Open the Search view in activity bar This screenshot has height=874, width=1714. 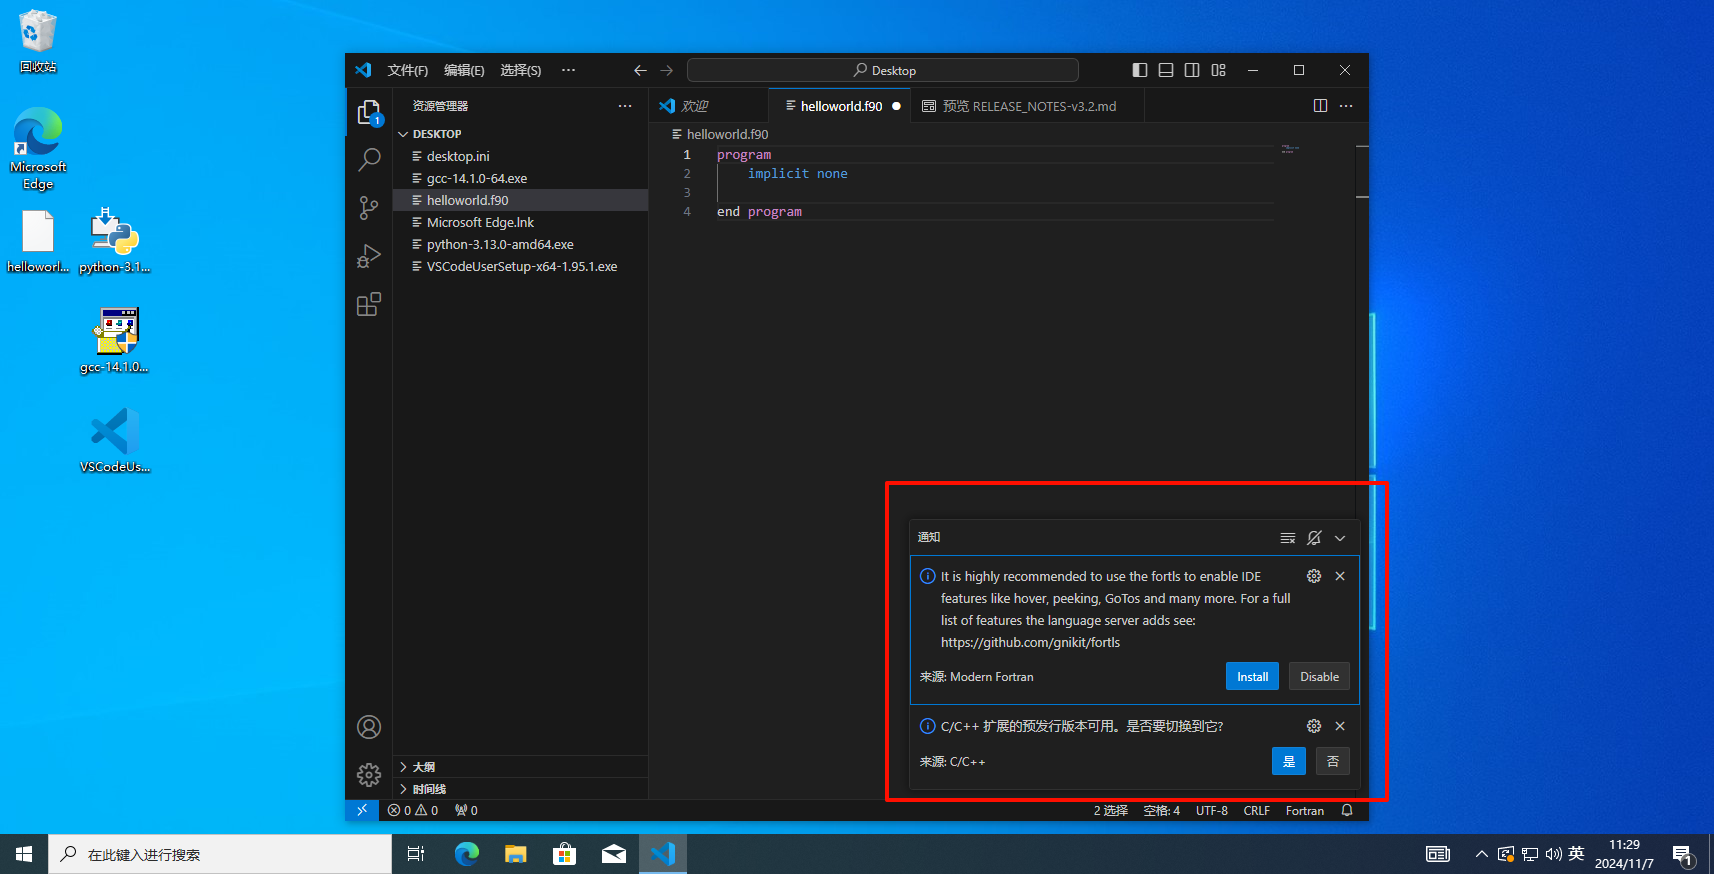click(369, 160)
